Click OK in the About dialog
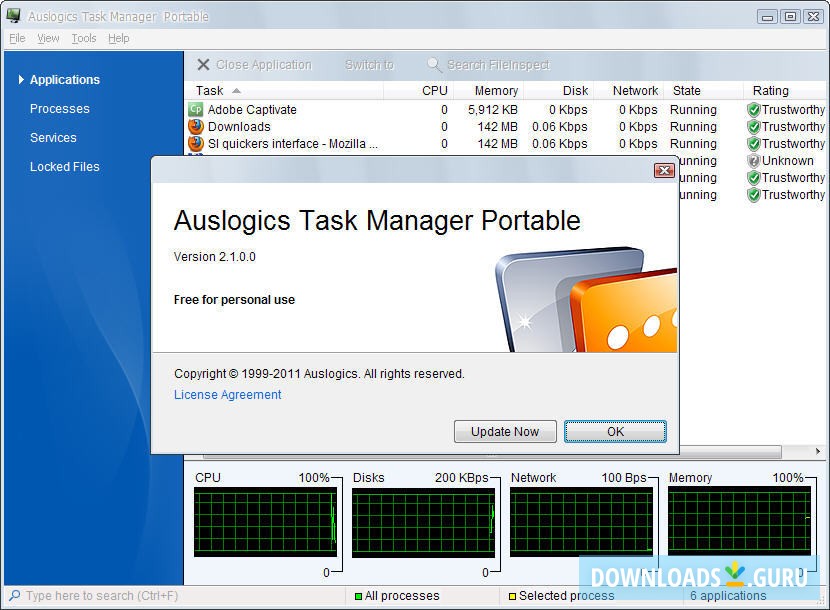The height and width of the screenshot is (610, 830). [x=615, y=432]
